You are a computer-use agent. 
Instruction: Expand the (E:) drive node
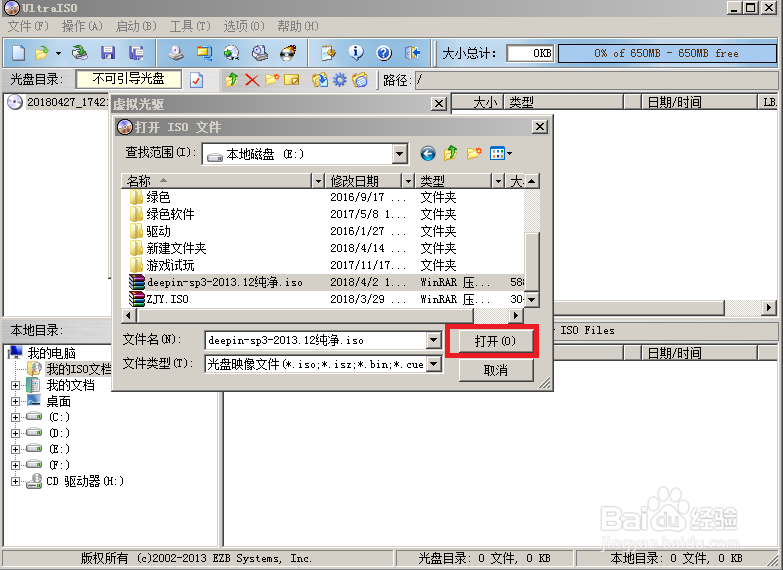point(15,450)
